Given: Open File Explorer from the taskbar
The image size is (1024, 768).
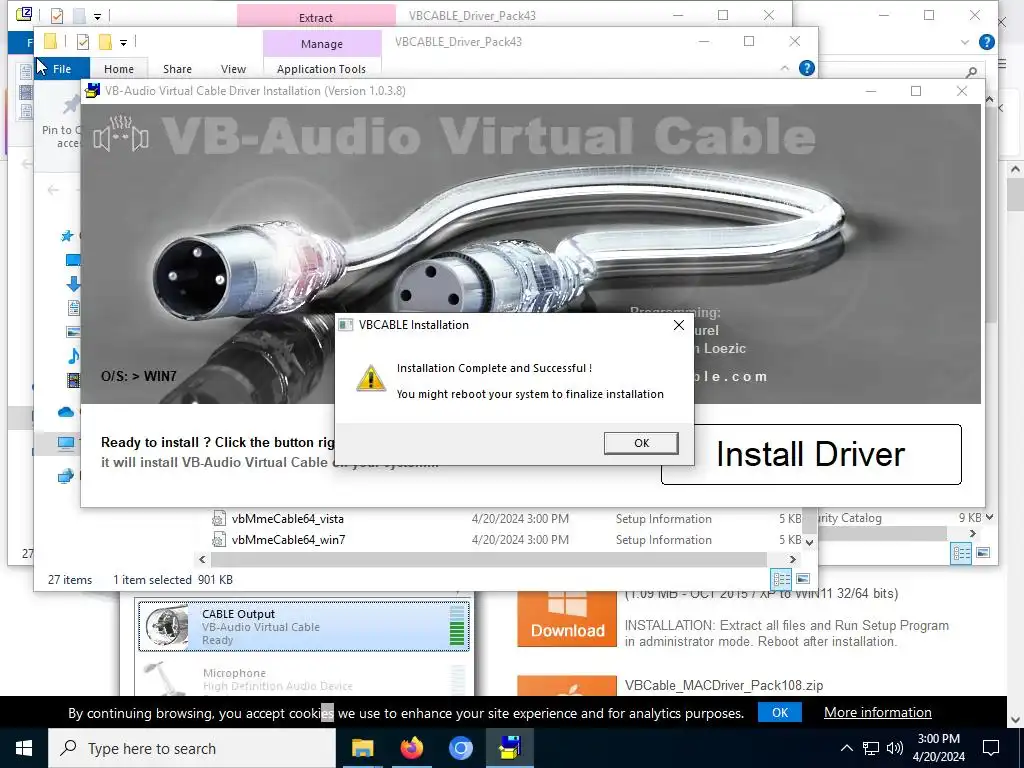Looking at the screenshot, I should 362,748.
